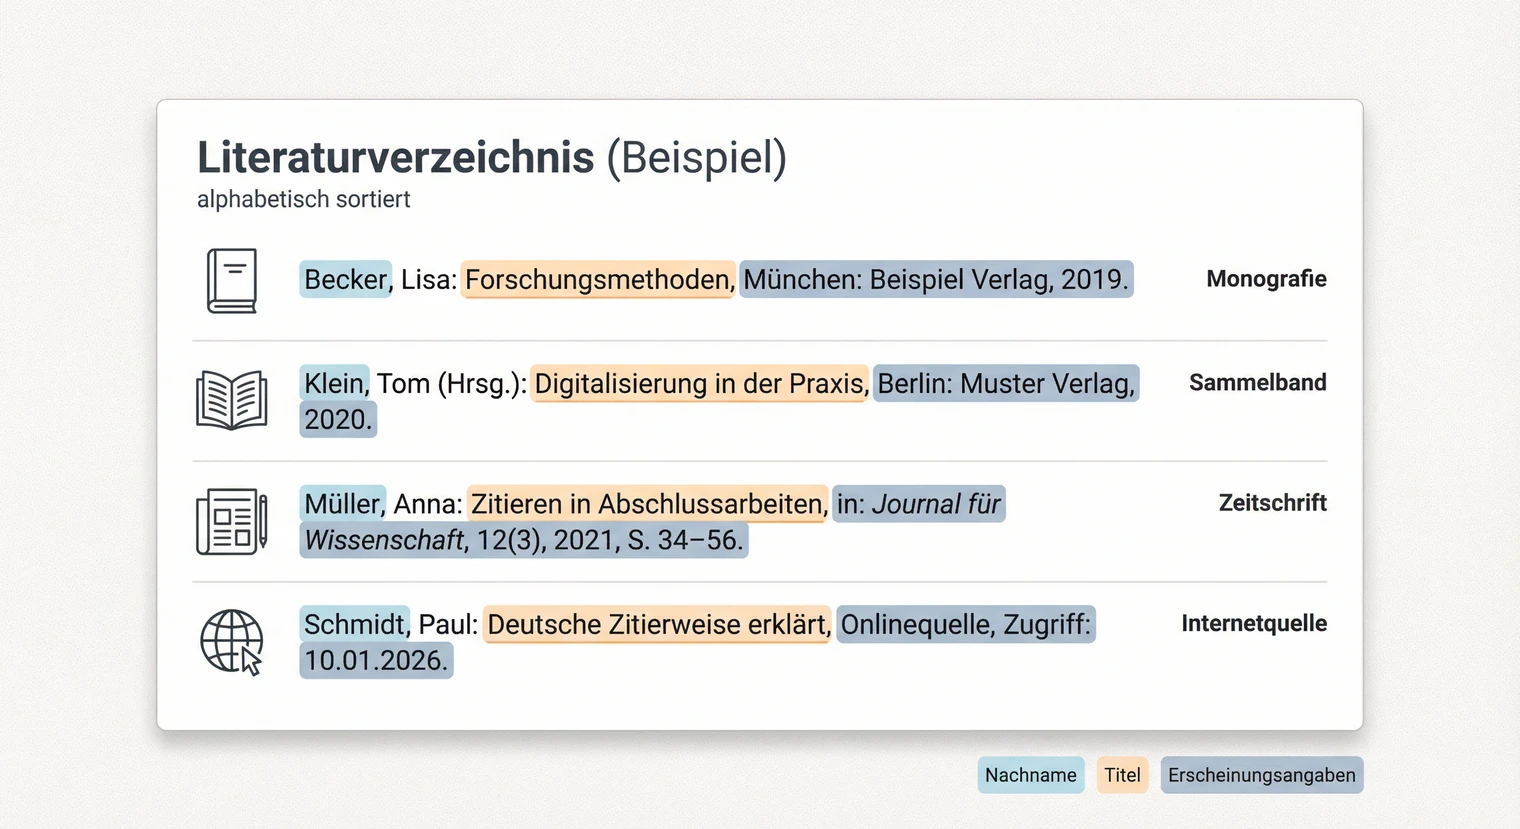1520x829 pixels.
Task: Select the Sammelband category label
Action: pos(1257,382)
